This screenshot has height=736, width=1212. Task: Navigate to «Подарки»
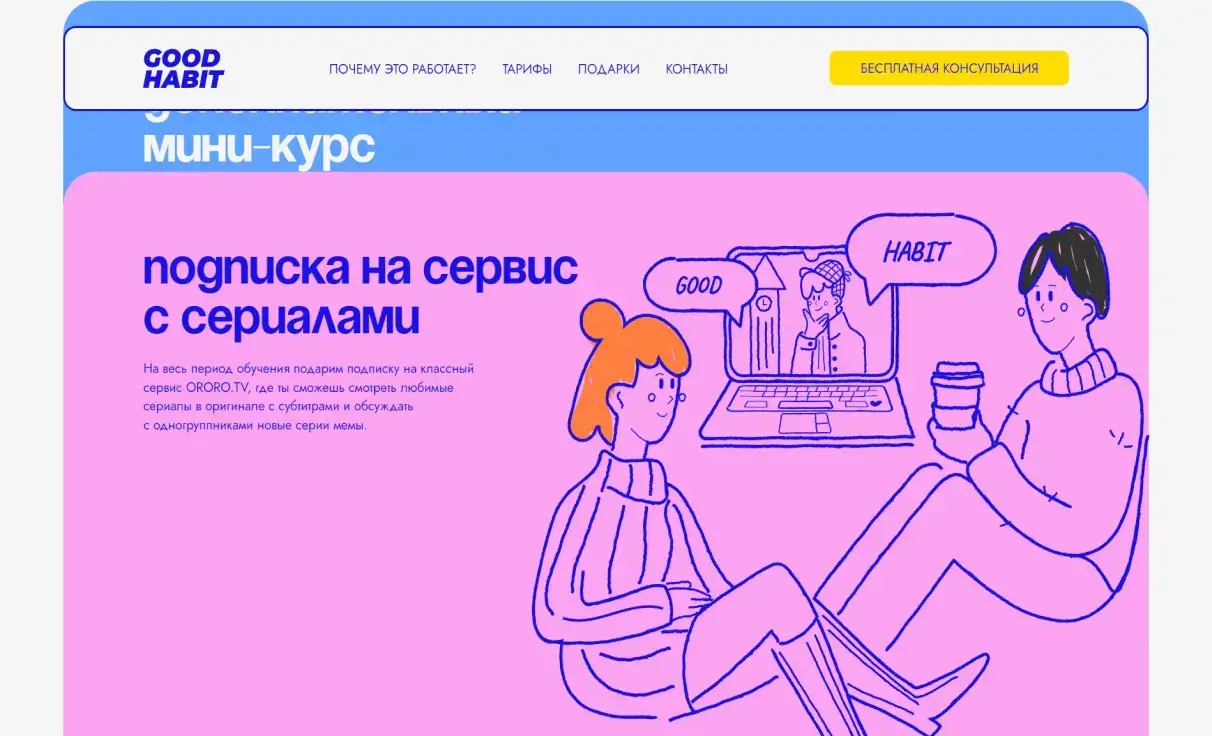coord(608,69)
